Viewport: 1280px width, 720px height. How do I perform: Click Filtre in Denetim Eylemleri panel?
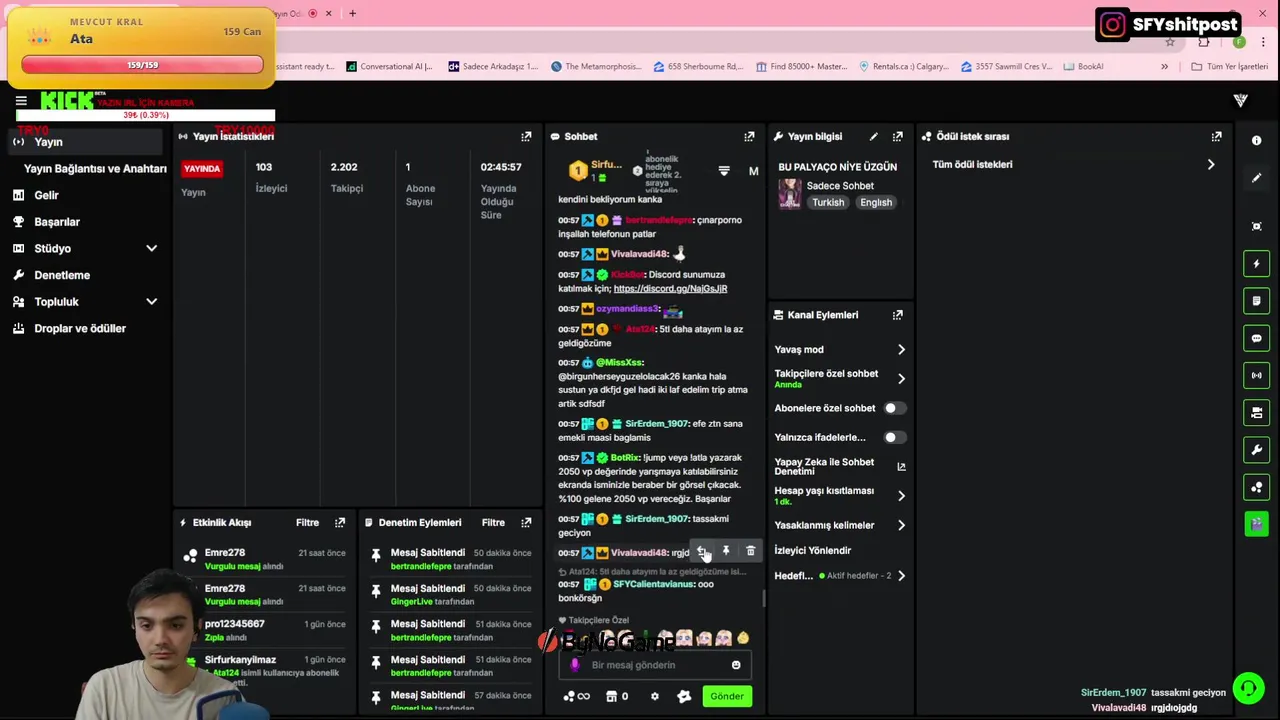click(x=493, y=522)
